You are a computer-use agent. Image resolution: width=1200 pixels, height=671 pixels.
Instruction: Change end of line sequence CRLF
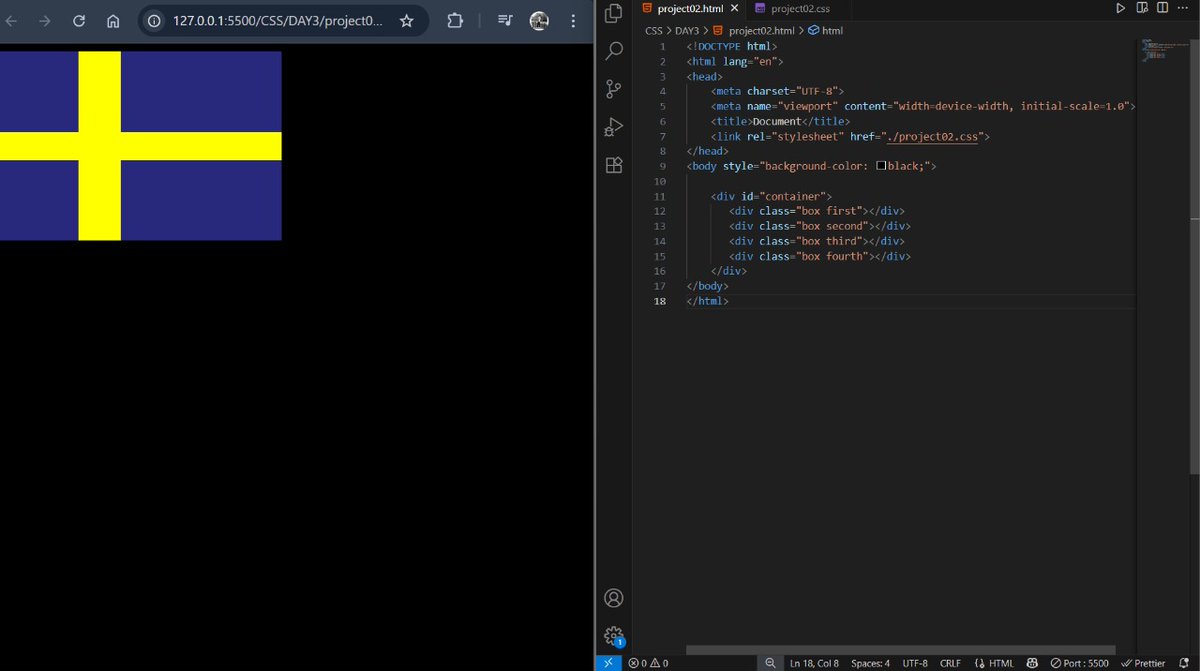[950, 663]
